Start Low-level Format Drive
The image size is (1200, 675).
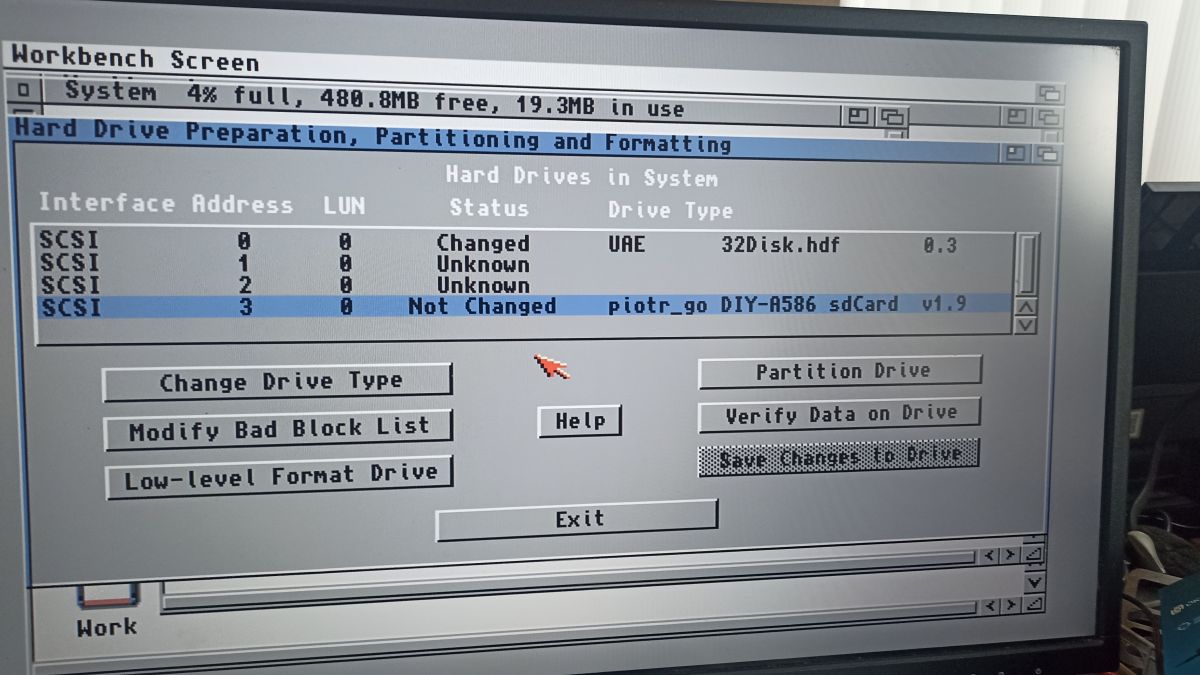click(x=279, y=477)
